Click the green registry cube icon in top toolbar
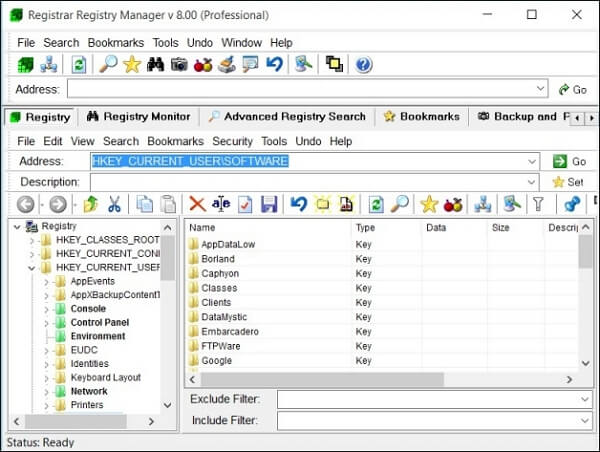Image resolution: width=600 pixels, height=452 pixels. (x=25, y=64)
